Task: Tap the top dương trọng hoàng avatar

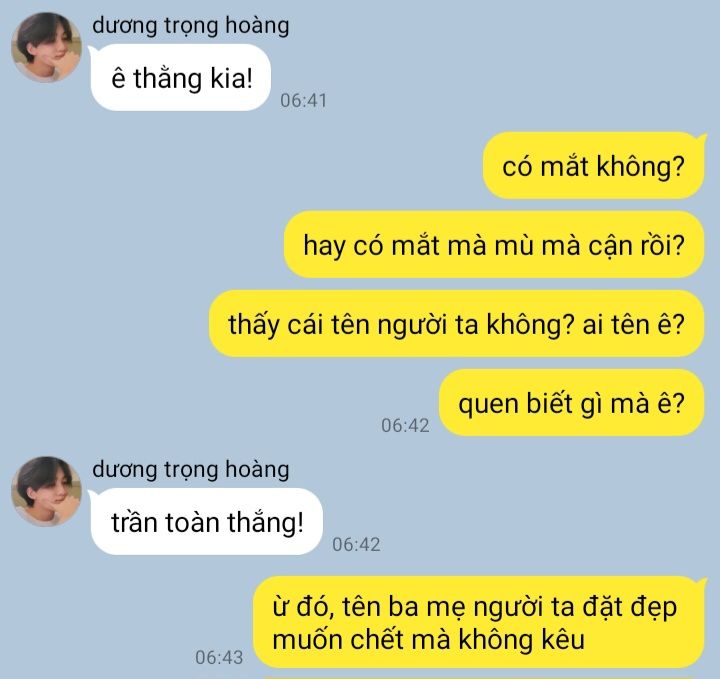Action: click(x=46, y=47)
